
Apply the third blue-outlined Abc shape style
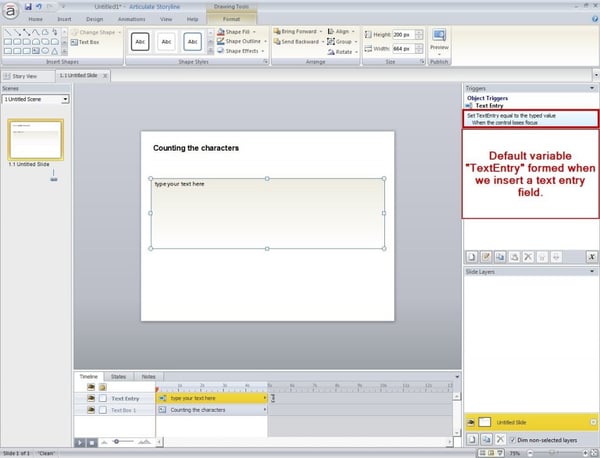(192, 42)
